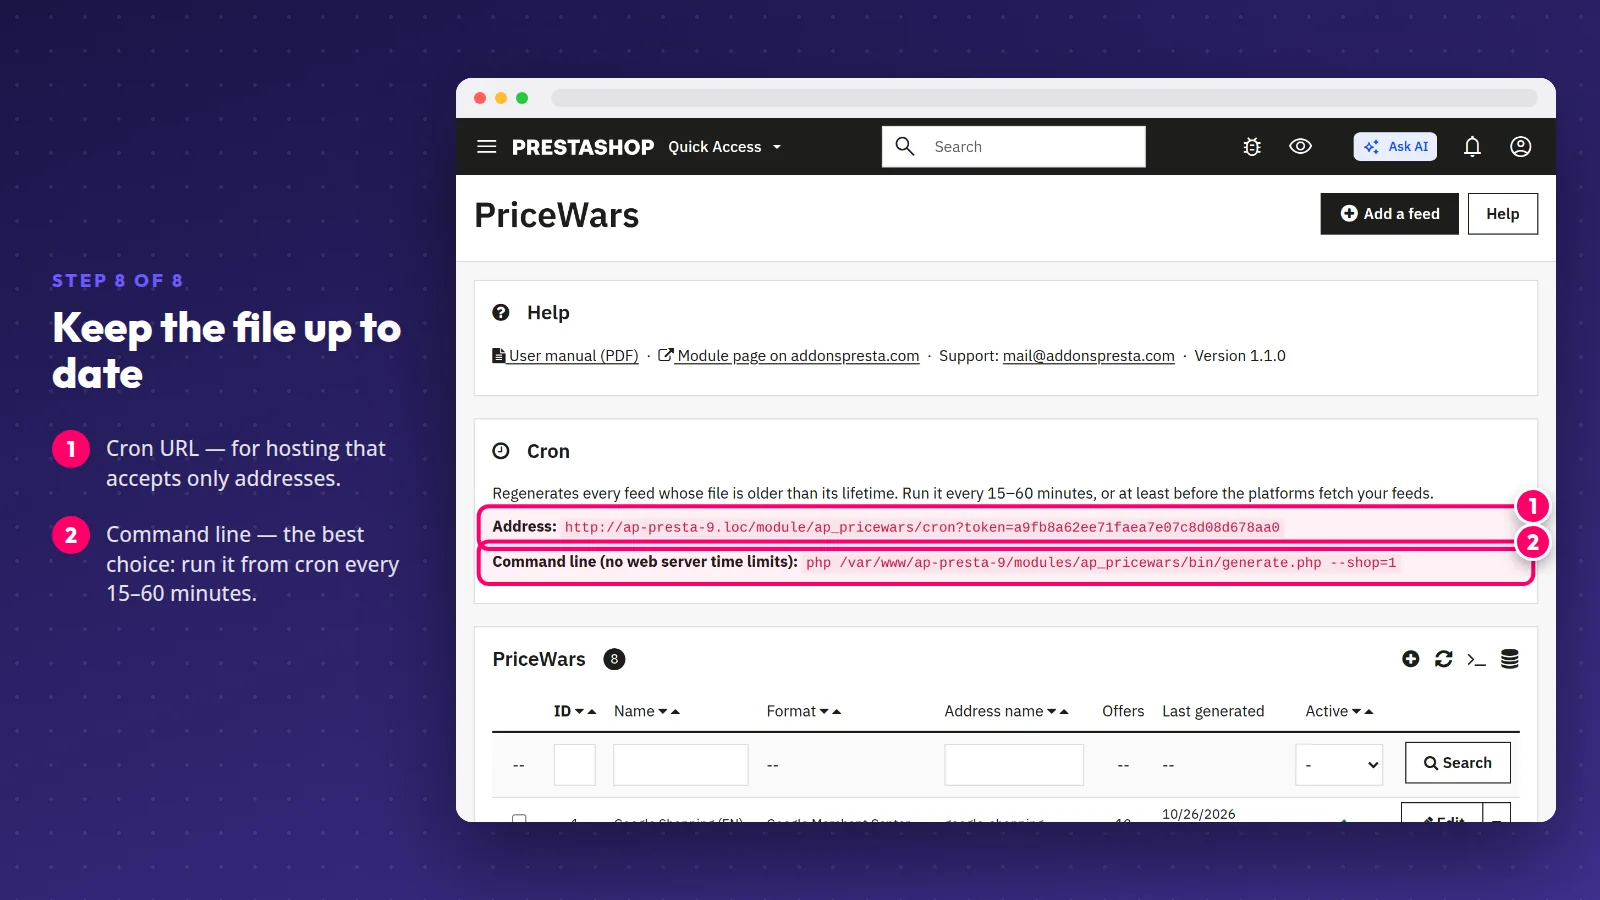The height and width of the screenshot is (900, 1600).
Task: Click the PriceWars page title
Action: pos(557,215)
